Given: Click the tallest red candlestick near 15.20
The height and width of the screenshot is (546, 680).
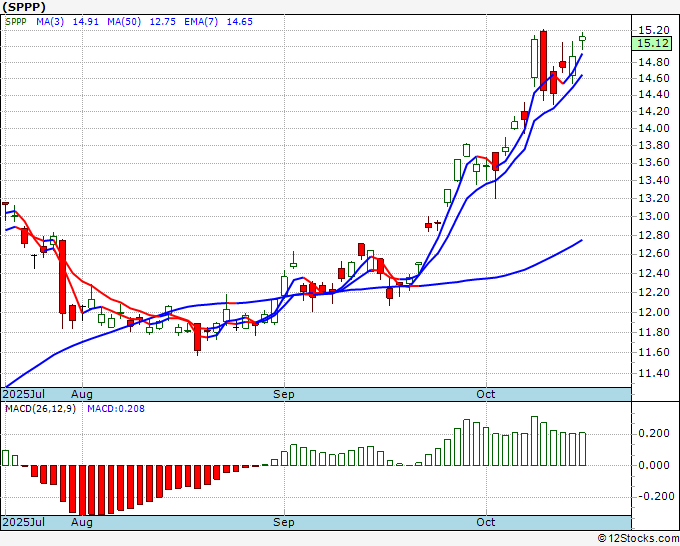Looking at the screenshot, I should [x=543, y=61].
